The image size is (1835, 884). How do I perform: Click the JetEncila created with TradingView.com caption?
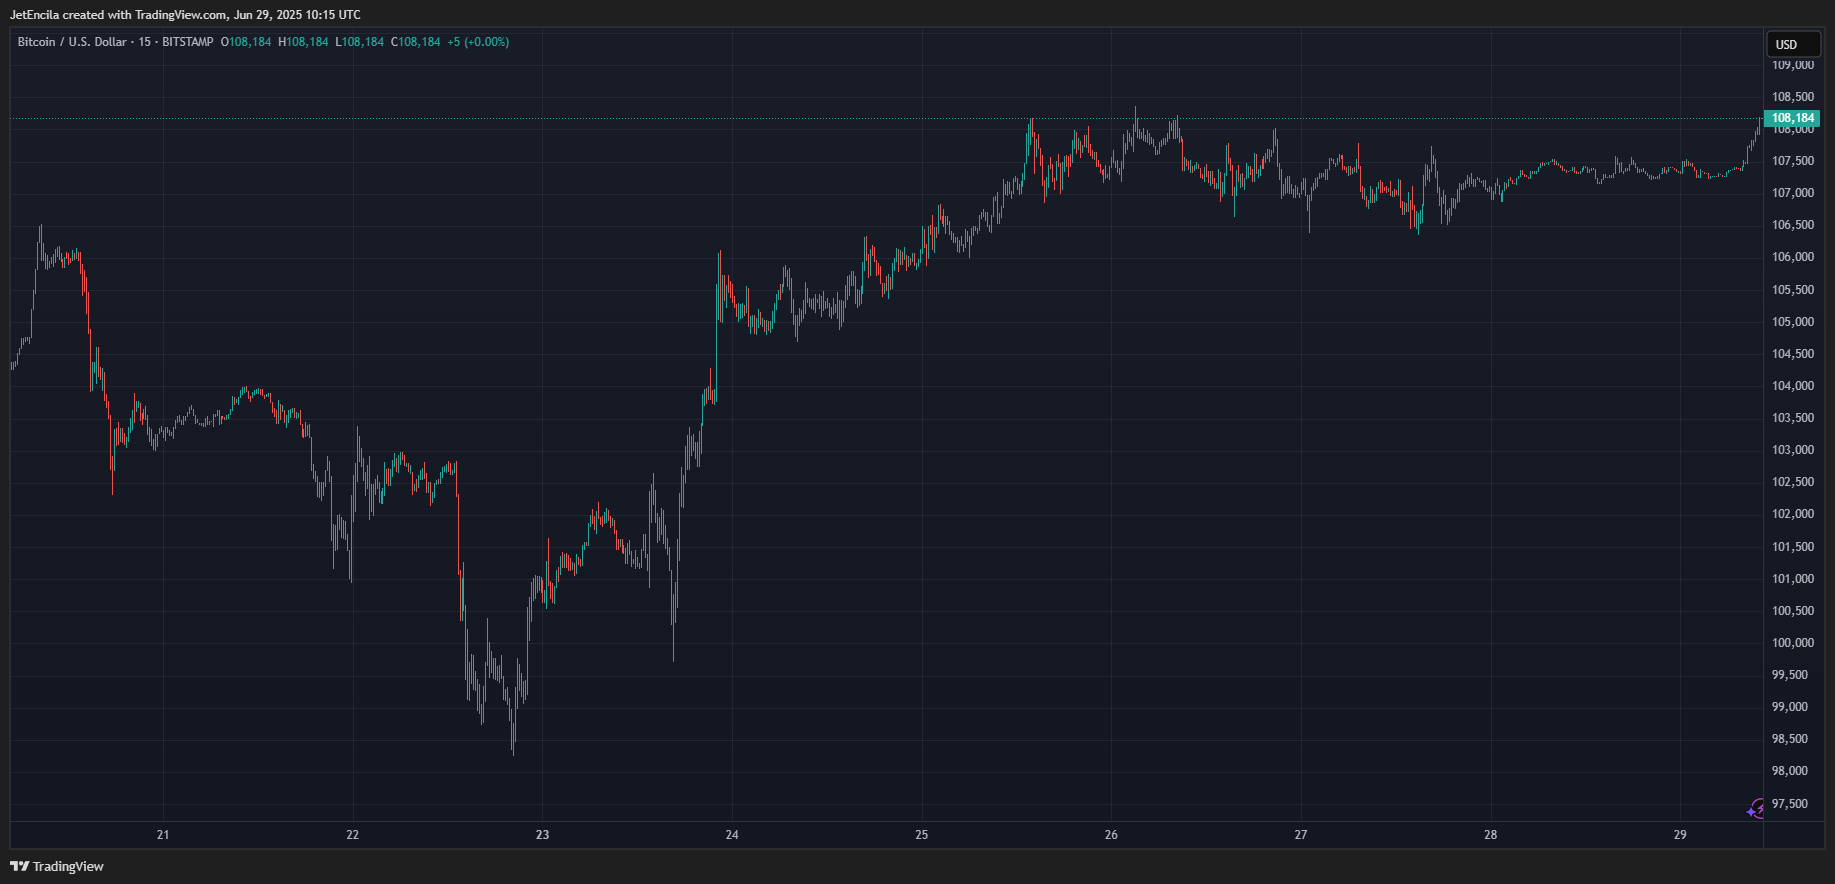pyautogui.click(x=184, y=15)
